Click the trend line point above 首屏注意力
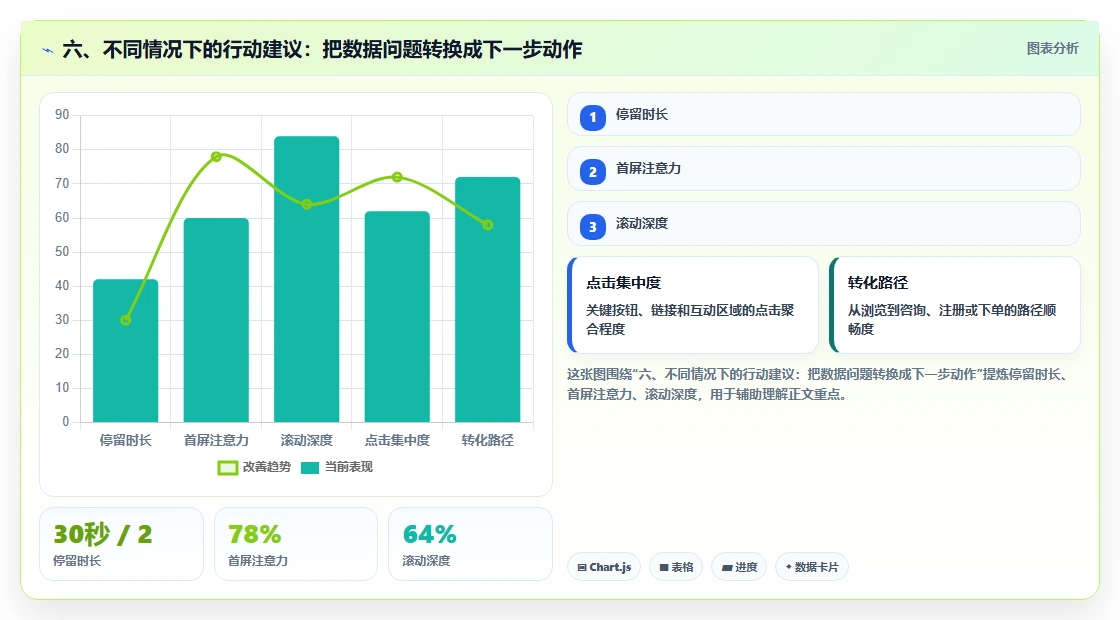1120x620 pixels. coord(216,156)
